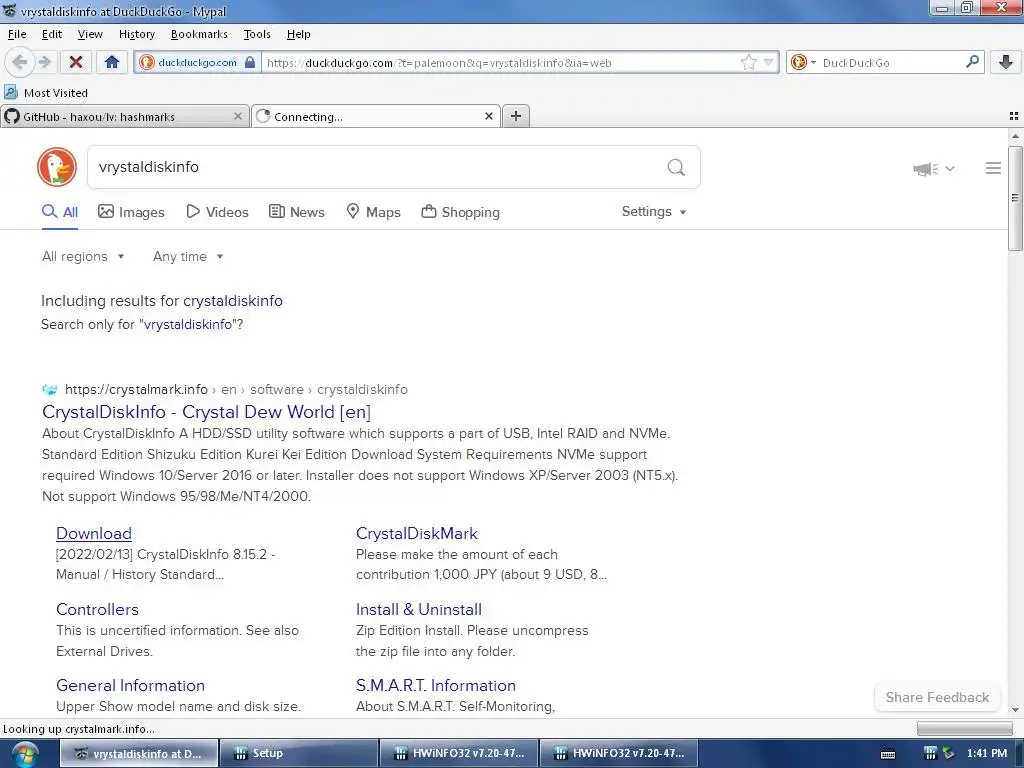Open the Tools menu
Image resolution: width=1024 pixels, height=768 pixels.
coord(257,34)
